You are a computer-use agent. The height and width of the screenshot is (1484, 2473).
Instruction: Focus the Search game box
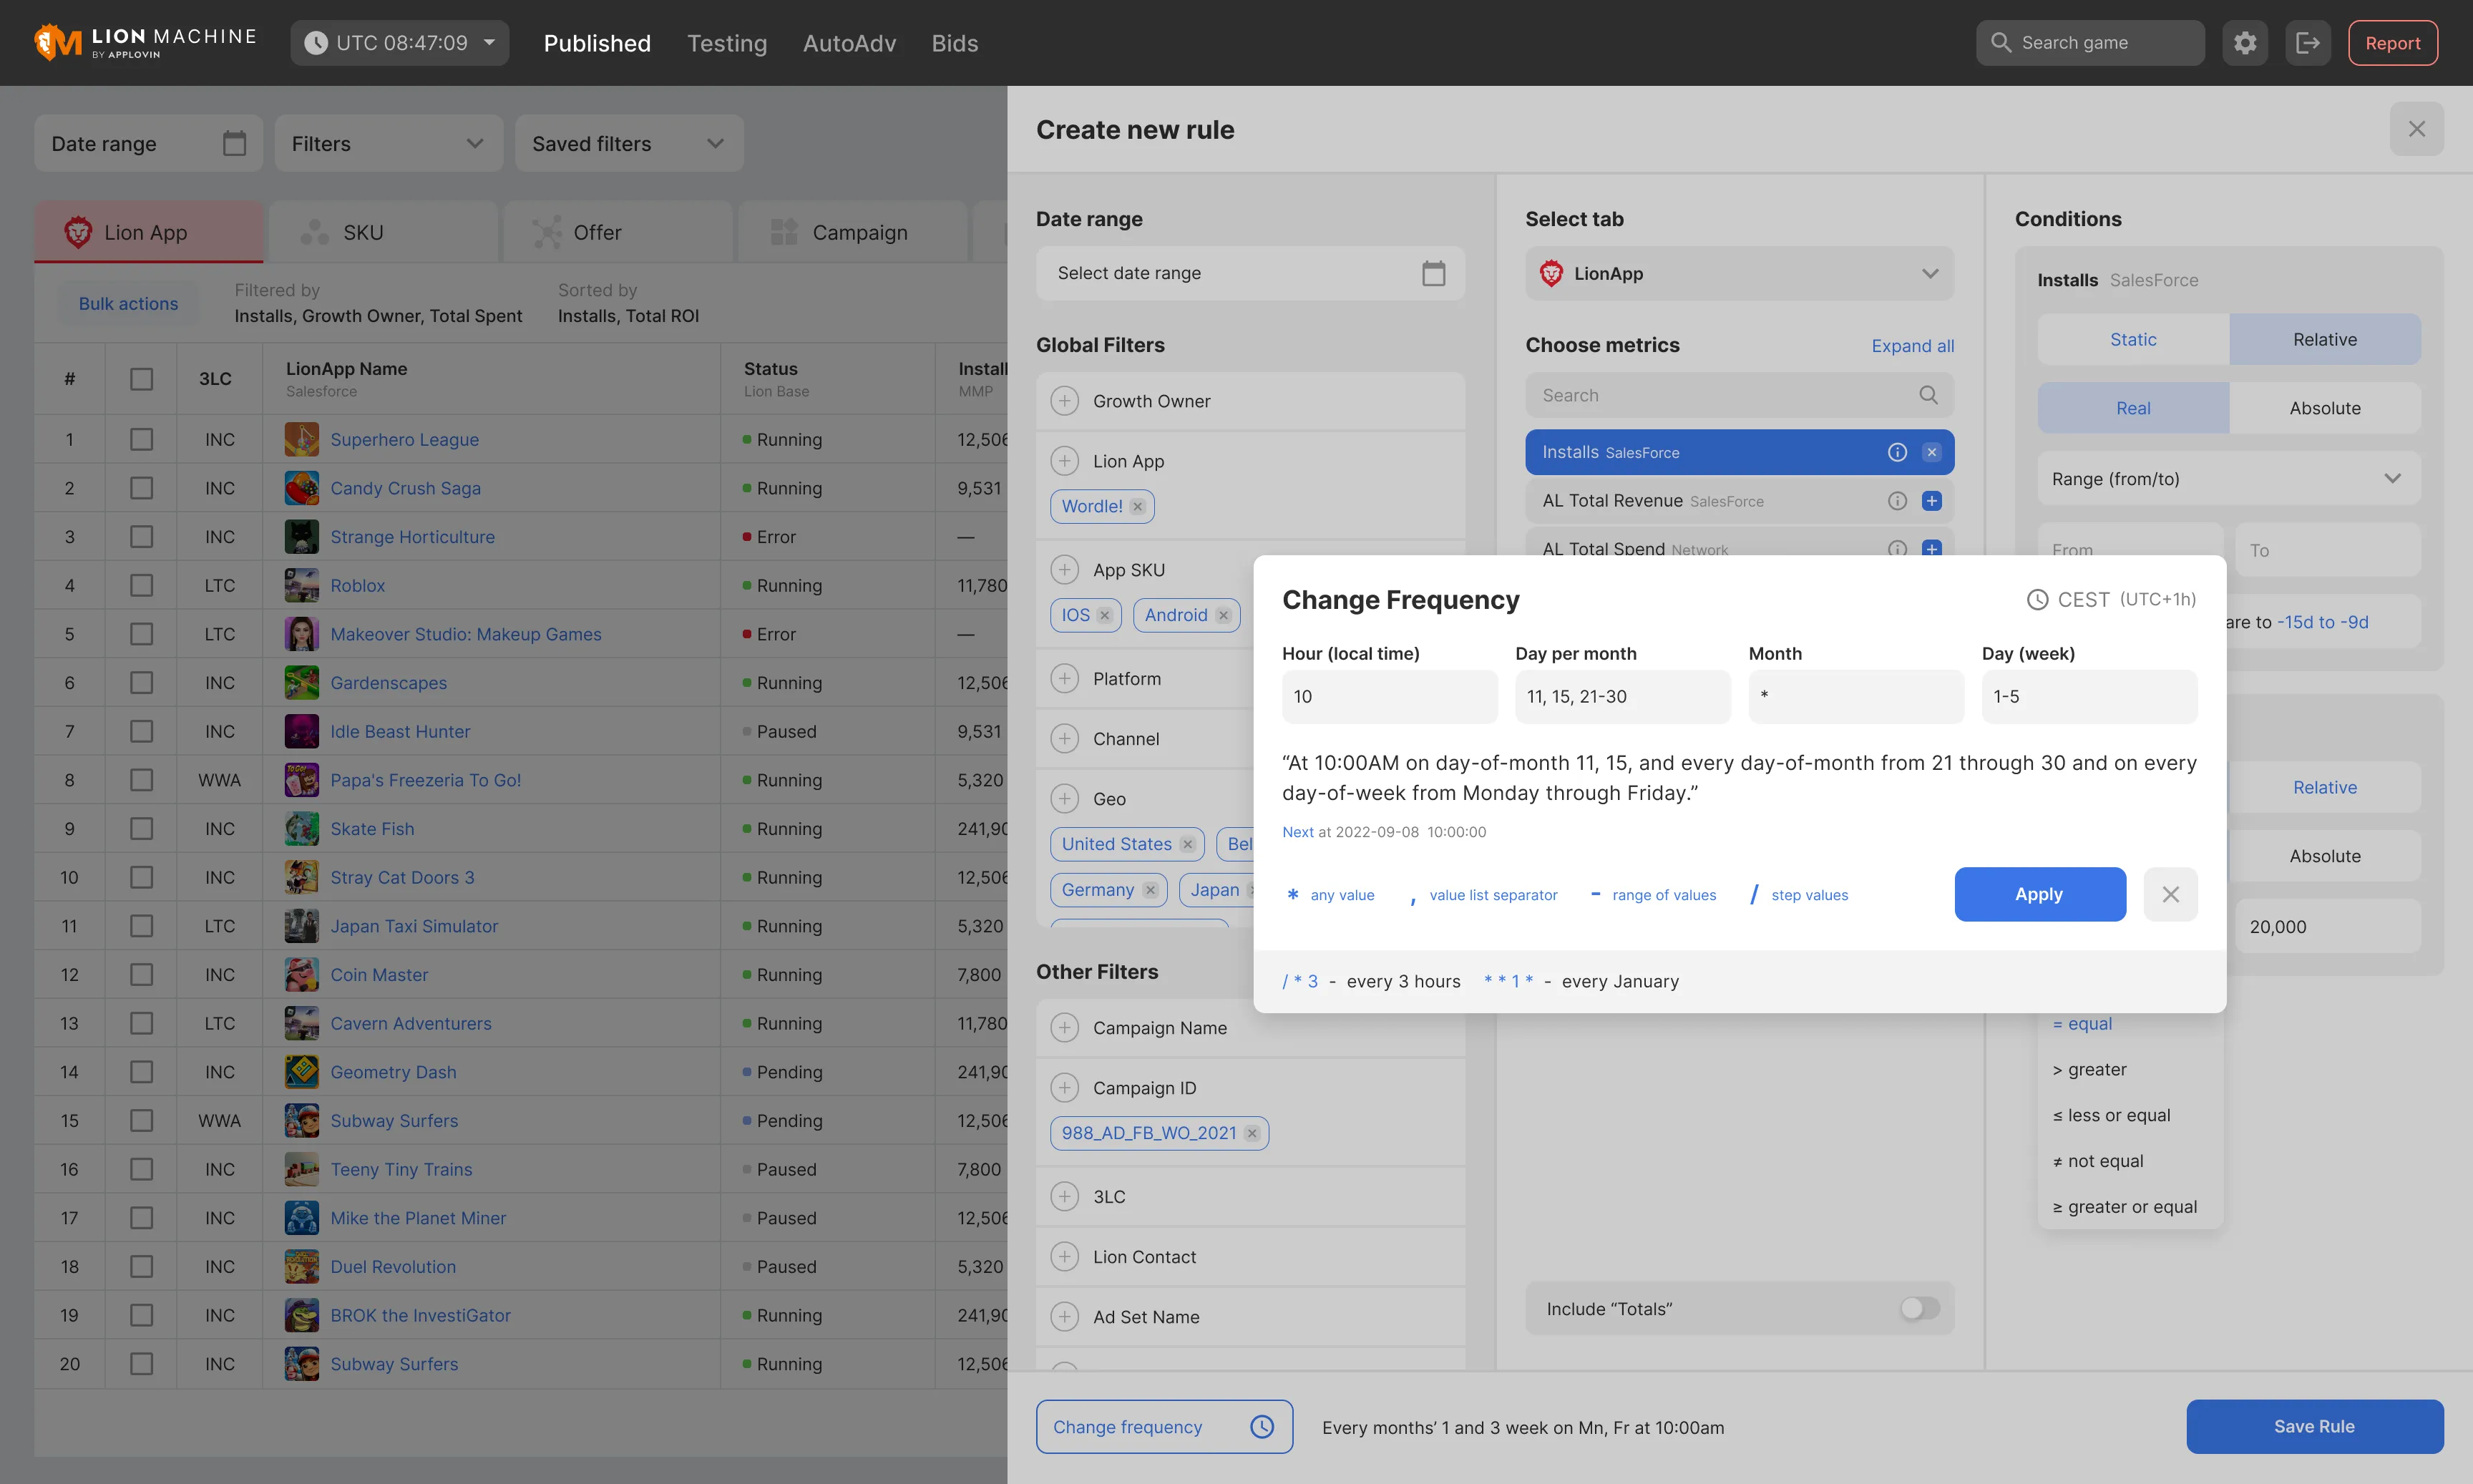click(2090, 43)
